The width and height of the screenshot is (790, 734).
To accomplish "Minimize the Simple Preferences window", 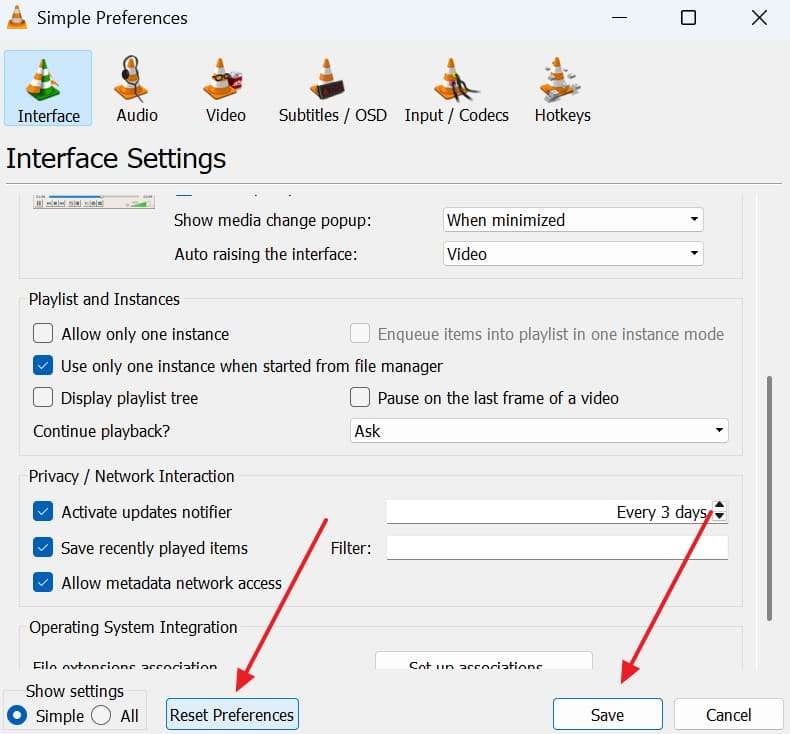I will pyautogui.click(x=619, y=18).
